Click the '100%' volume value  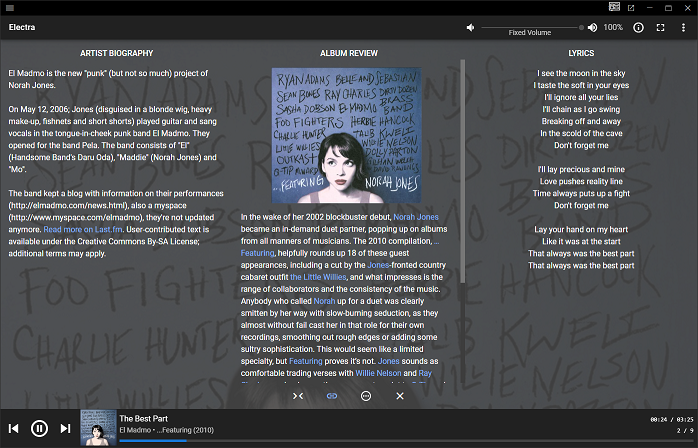[613, 28]
